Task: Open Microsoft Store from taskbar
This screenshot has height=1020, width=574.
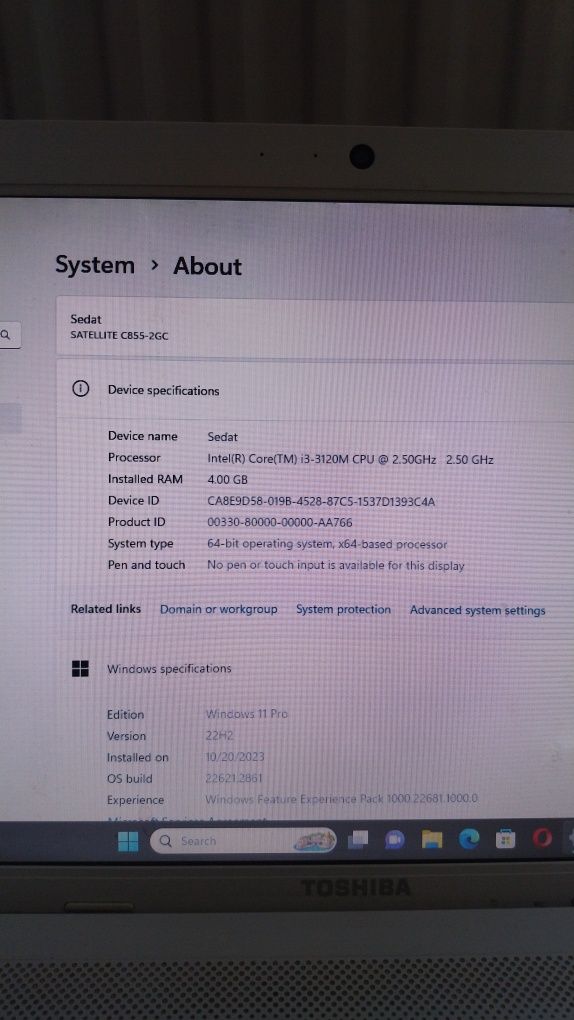Action: click(x=506, y=839)
